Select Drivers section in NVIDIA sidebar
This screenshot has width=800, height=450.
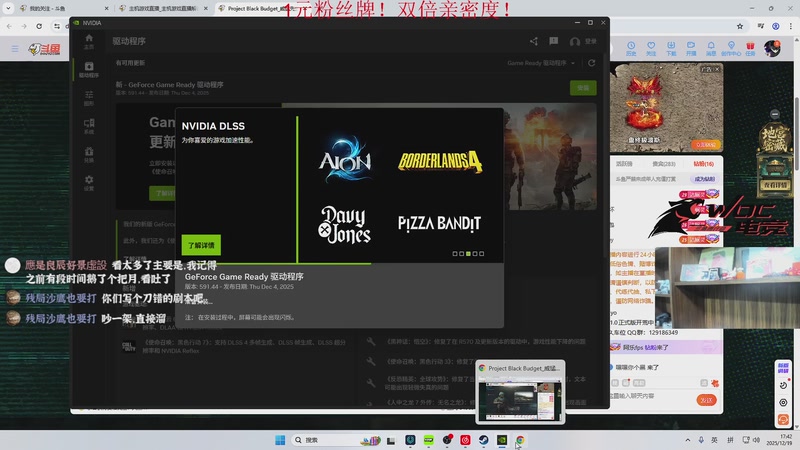[x=89, y=69]
